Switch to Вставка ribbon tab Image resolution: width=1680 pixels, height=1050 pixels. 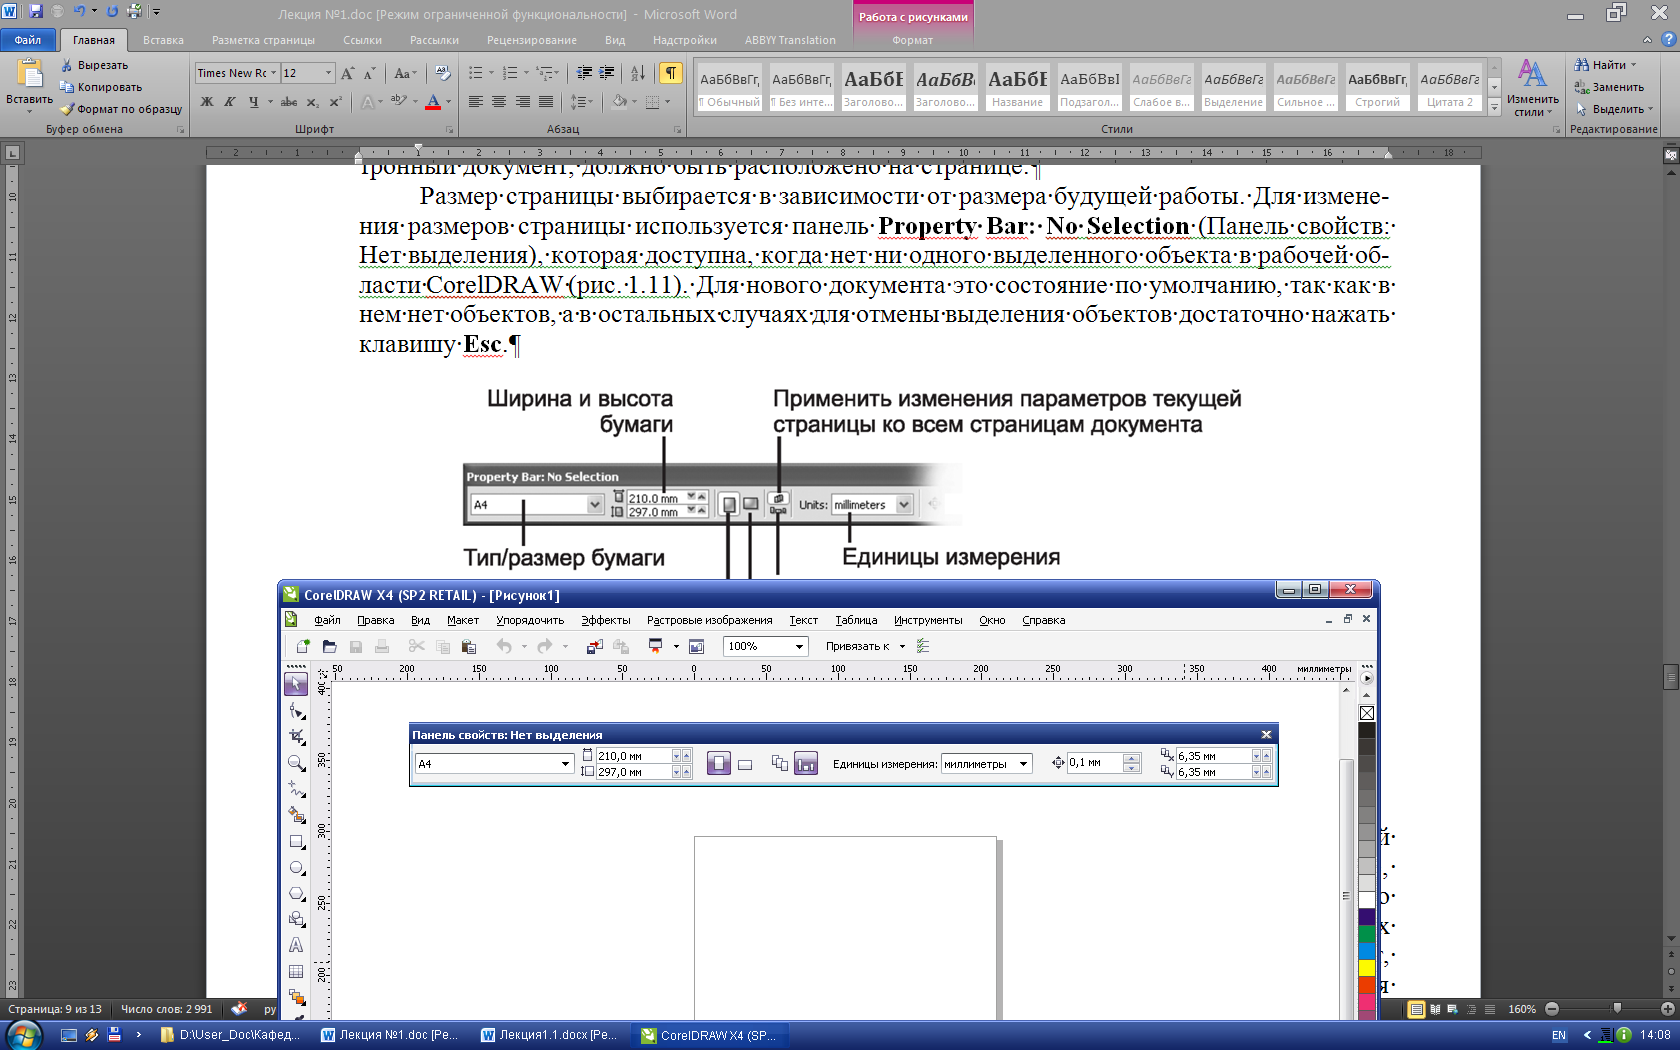[163, 40]
